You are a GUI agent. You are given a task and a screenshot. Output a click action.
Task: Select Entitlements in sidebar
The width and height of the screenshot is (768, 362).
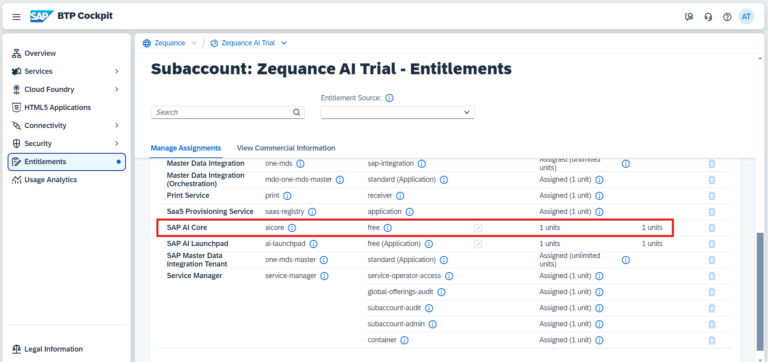(x=67, y=162)
